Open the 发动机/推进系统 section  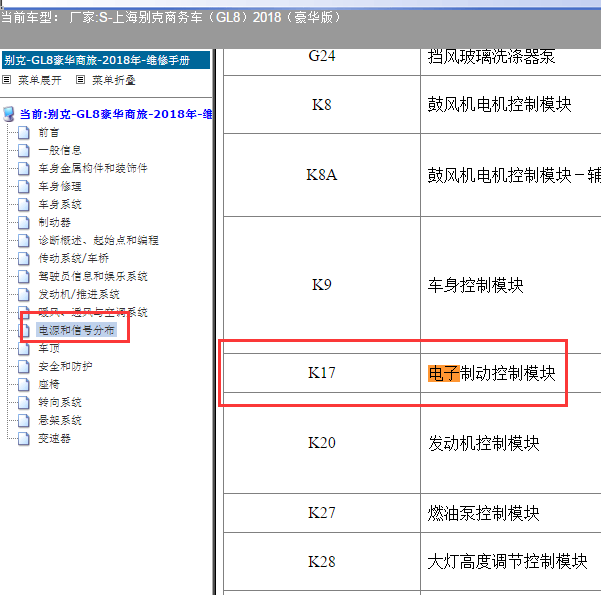(x=78, y=294)
